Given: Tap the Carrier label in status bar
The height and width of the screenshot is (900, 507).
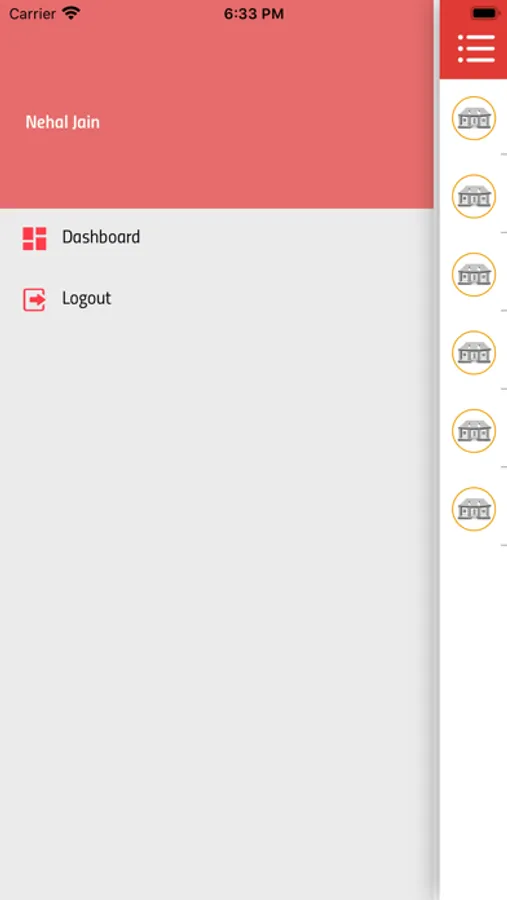Looking at the screenshot, I should (x=32, y=14).
